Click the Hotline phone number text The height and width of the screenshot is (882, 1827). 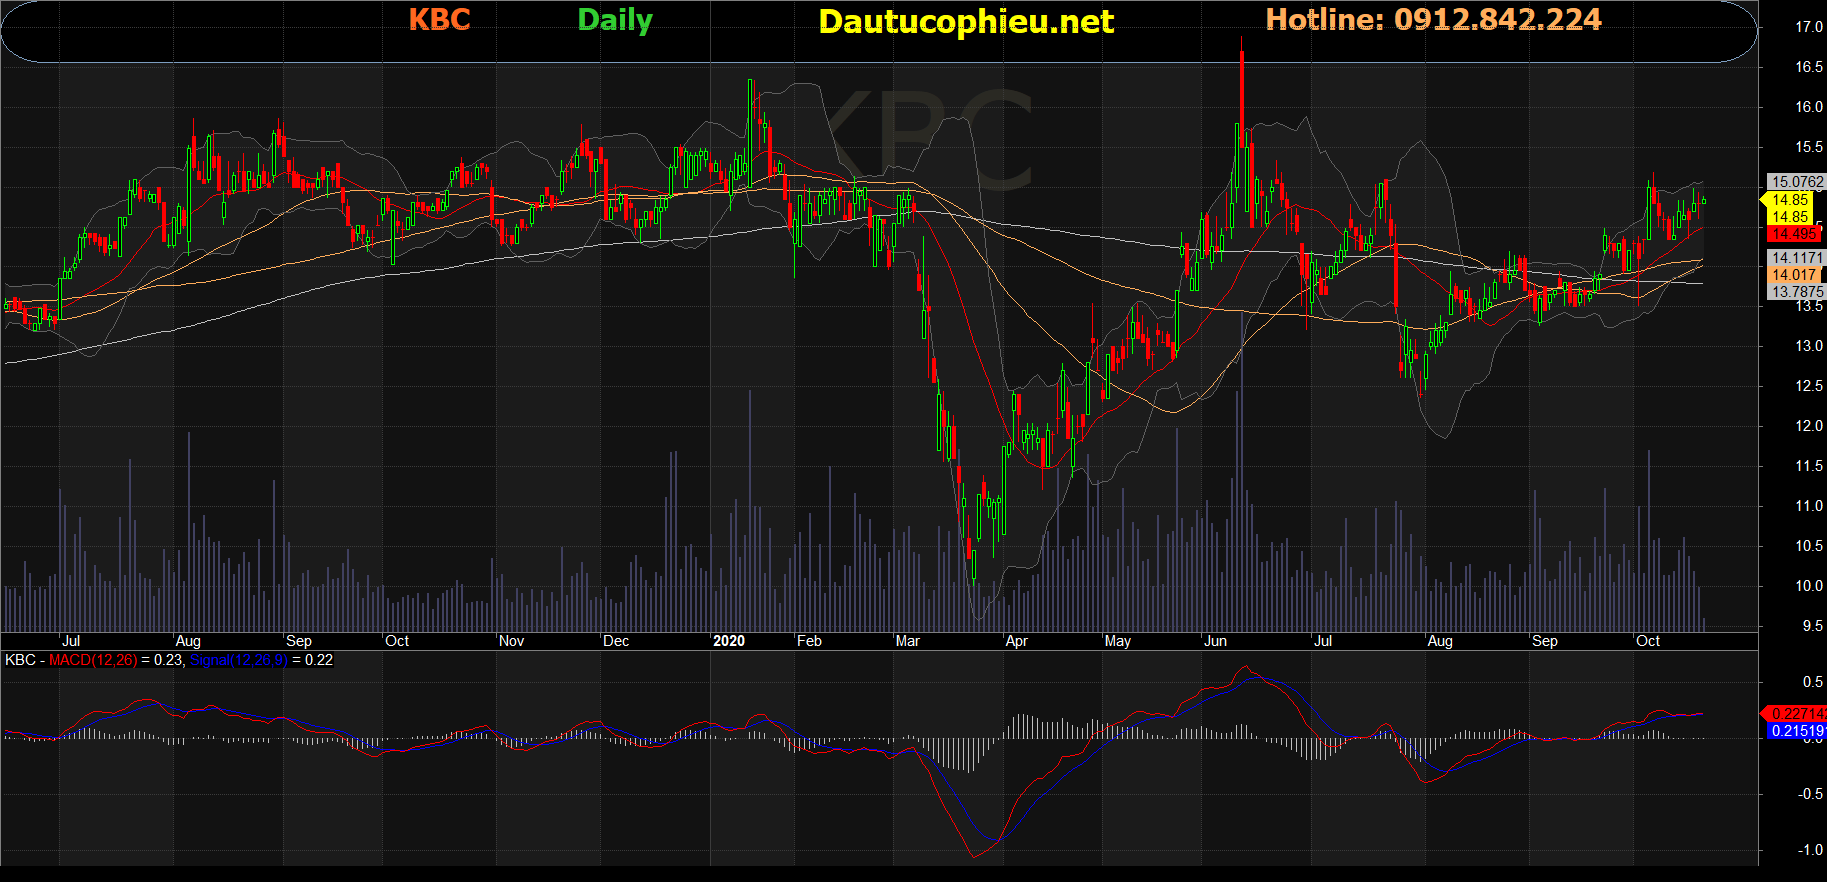tap(1433, 20)
